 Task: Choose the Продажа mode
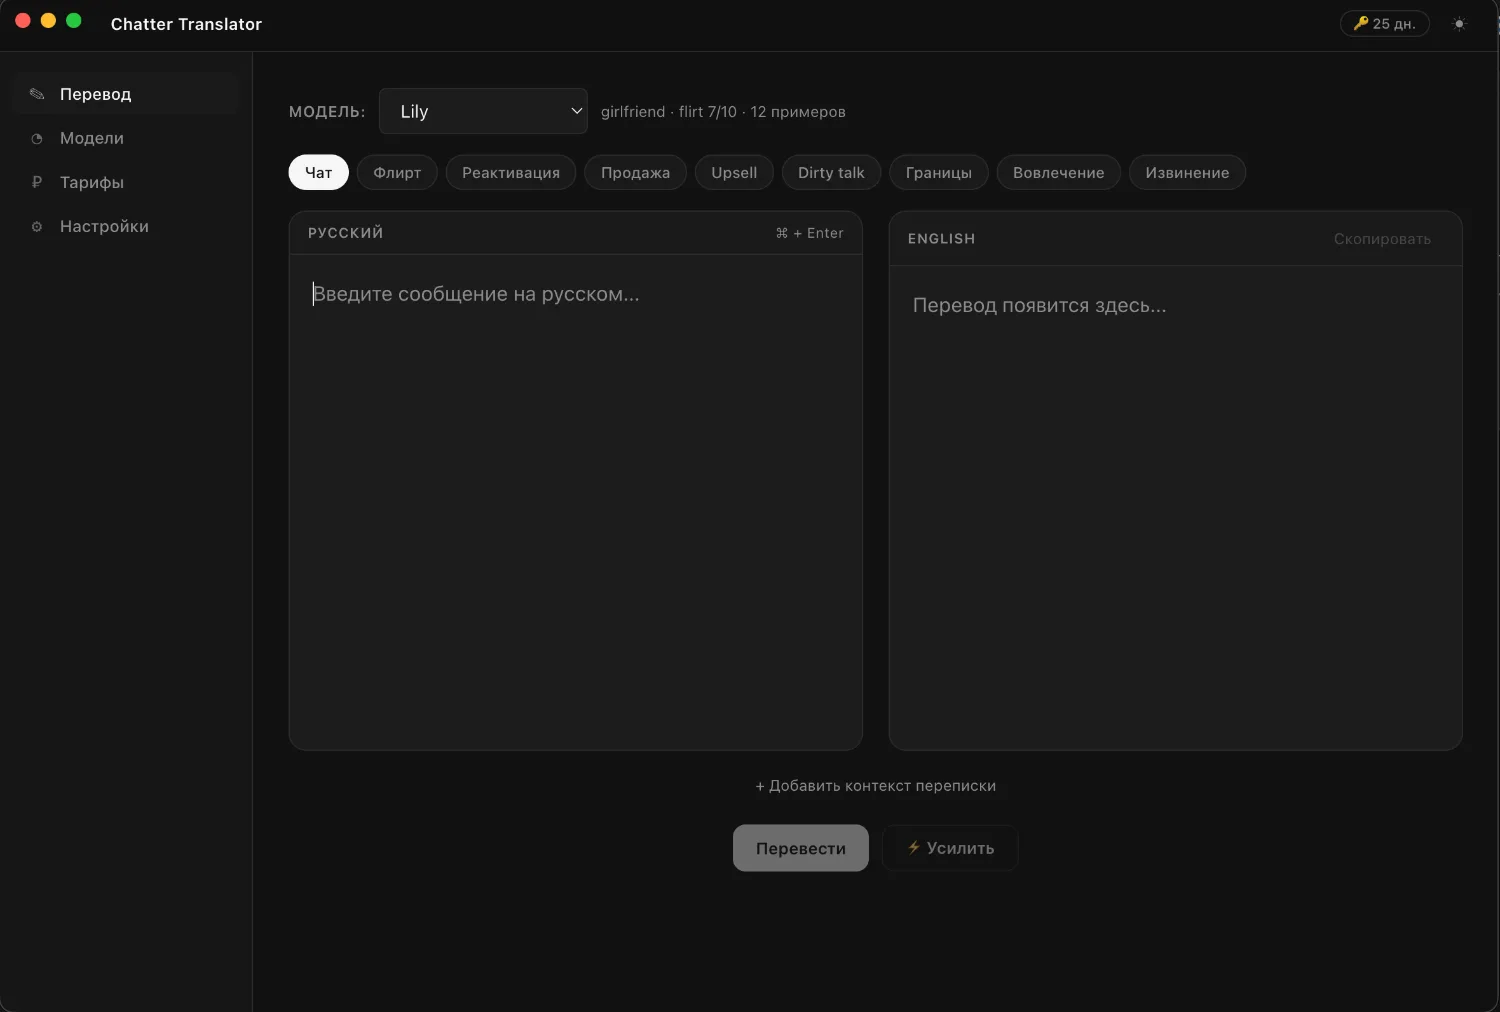pos(635,172)
